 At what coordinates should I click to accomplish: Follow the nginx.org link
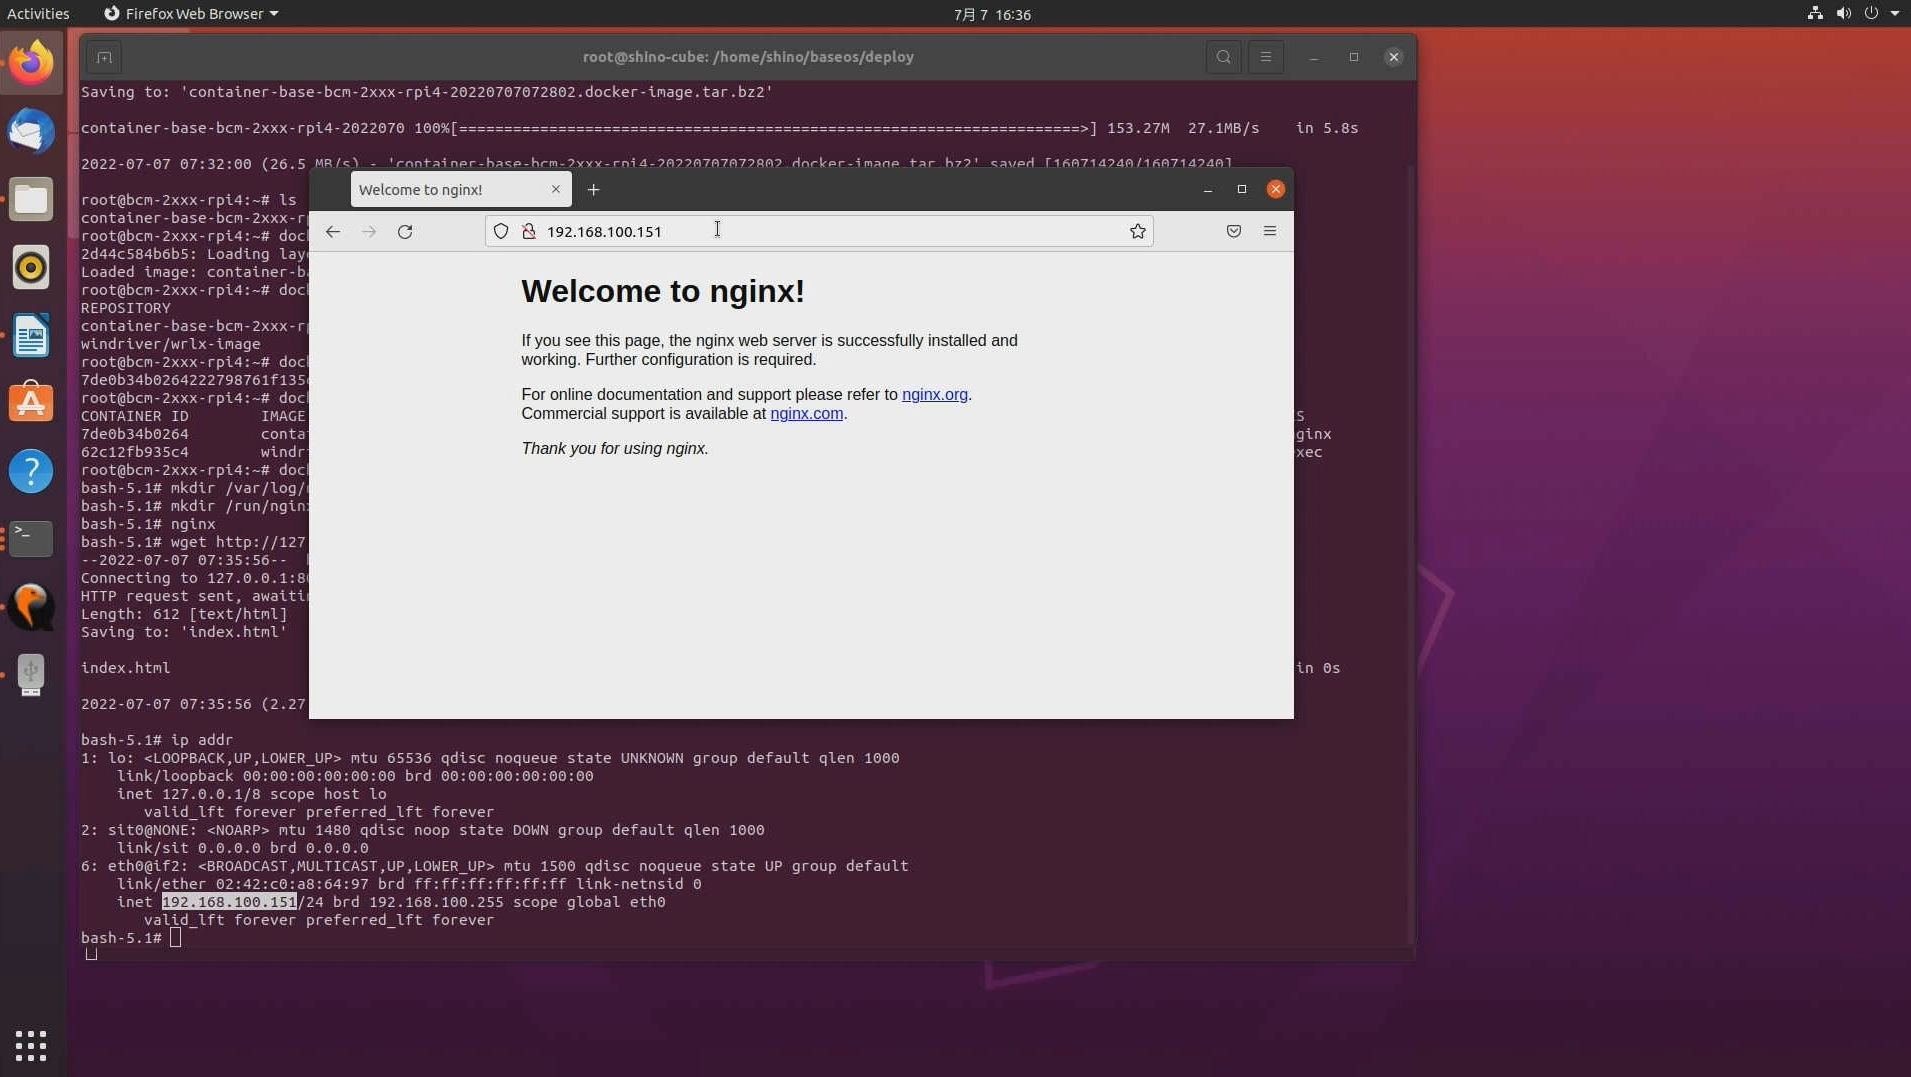(934, 394)
